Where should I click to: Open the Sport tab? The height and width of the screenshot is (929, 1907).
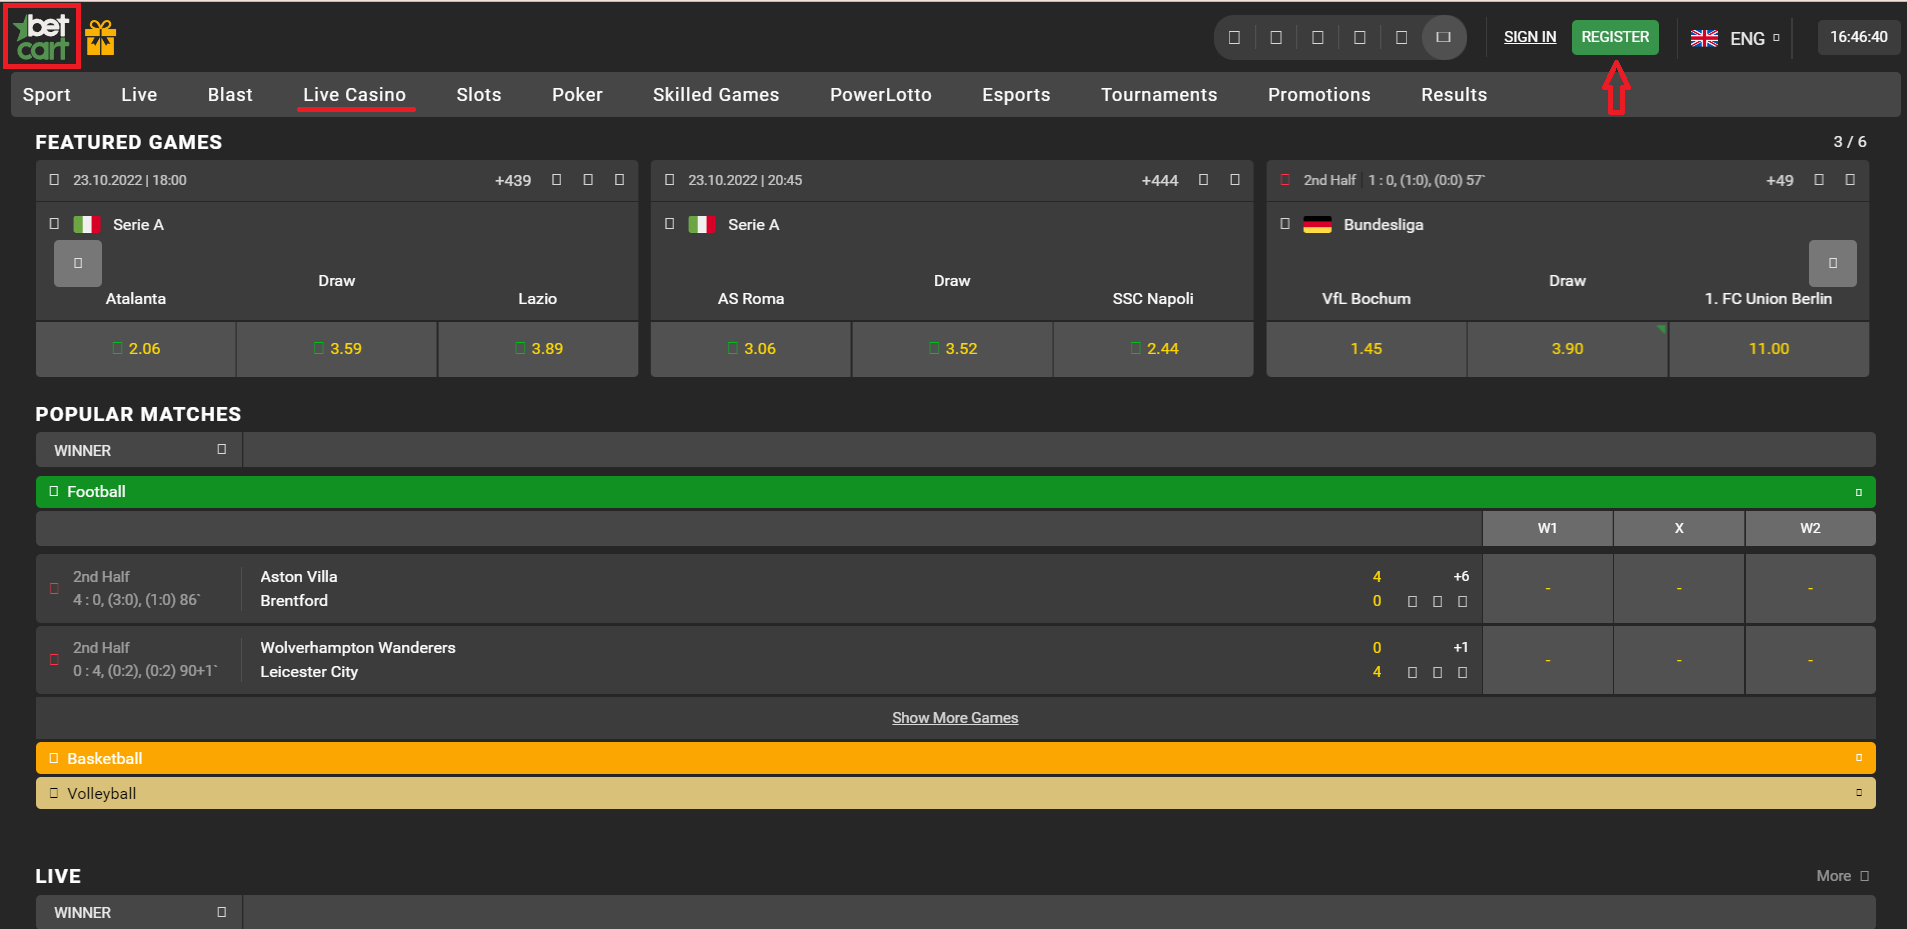(47, 95)
